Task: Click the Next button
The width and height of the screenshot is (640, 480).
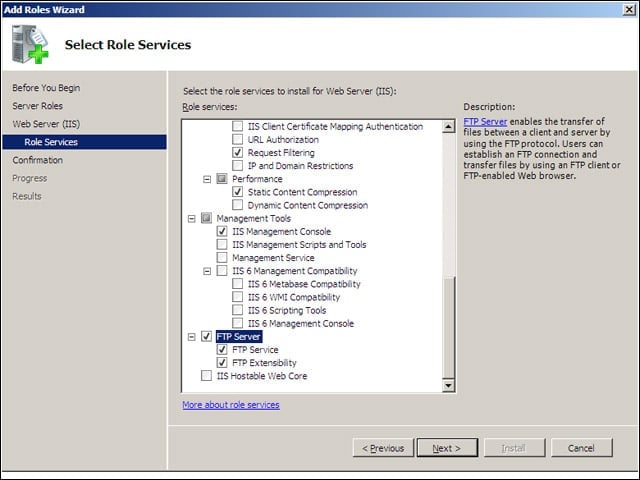Action: click(447, 448)
